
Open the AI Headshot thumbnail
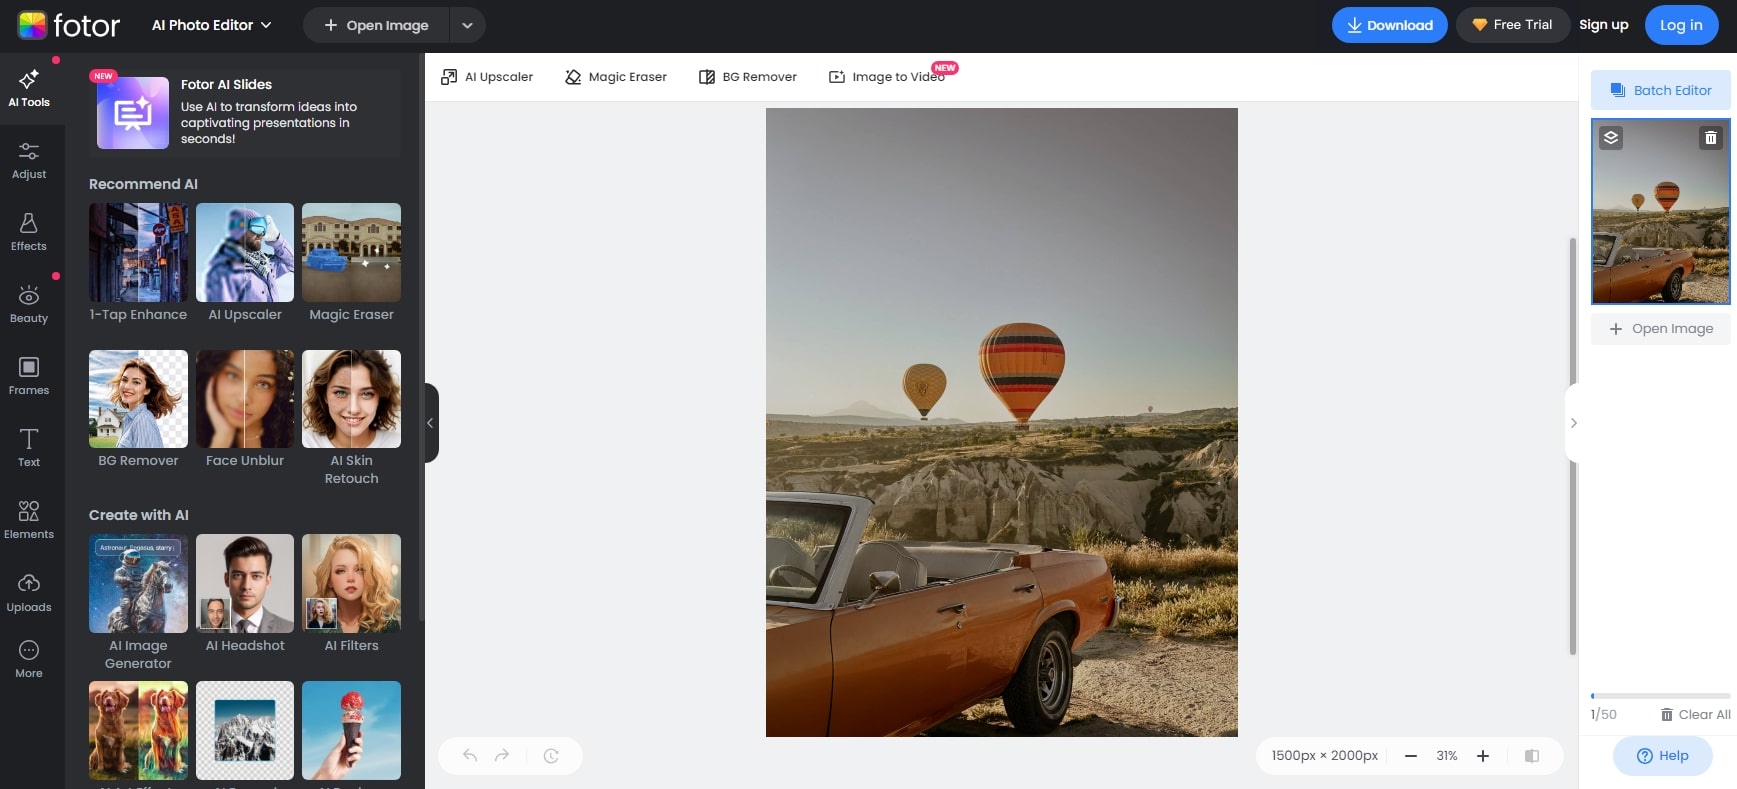click(245, 583)
